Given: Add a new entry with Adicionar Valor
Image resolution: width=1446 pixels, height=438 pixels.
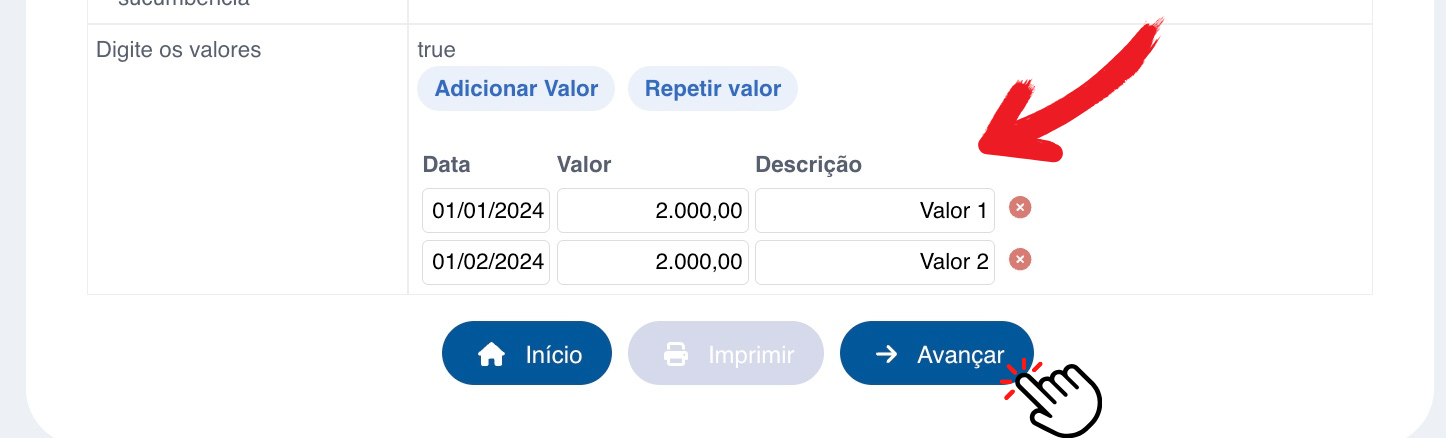Looking at the screenshot, I should coord(516,88).
